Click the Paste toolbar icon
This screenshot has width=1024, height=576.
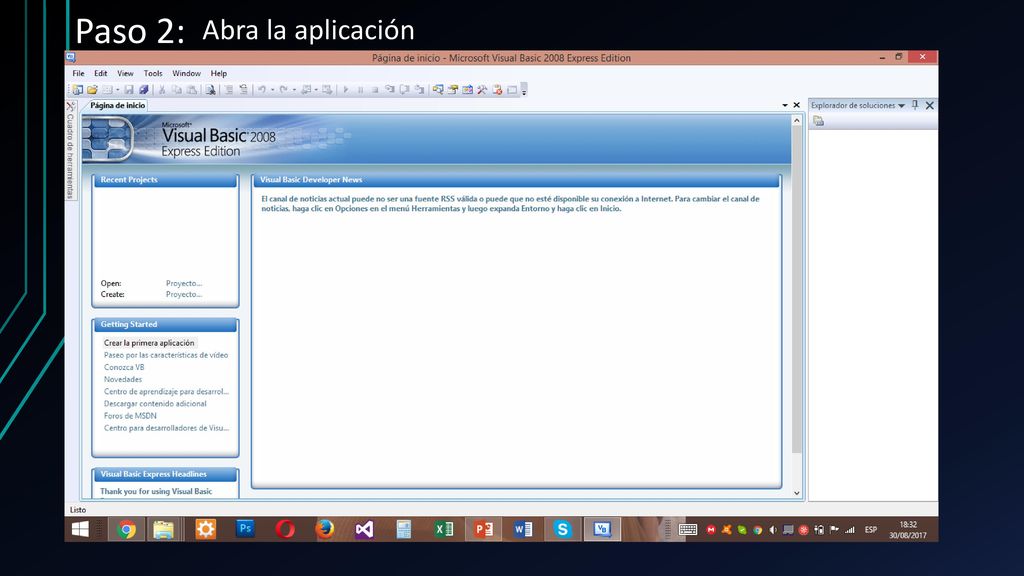(x=191, y=89)
